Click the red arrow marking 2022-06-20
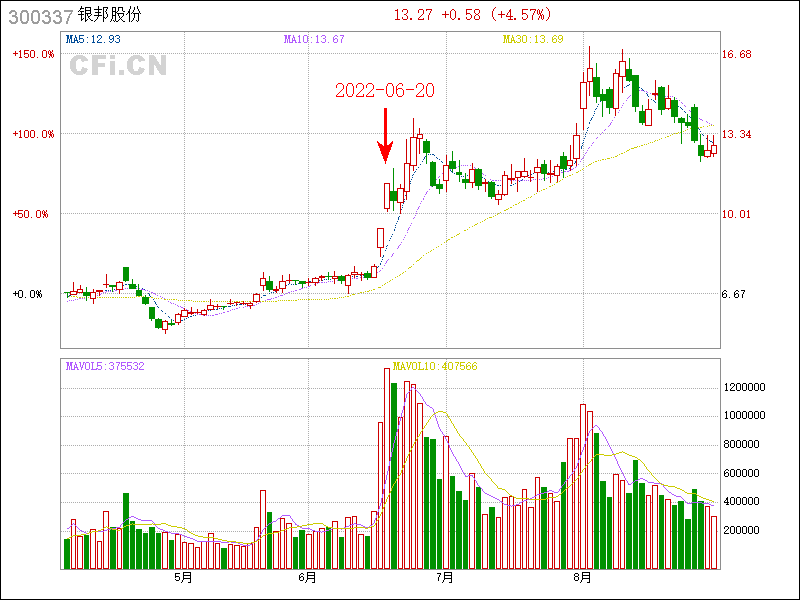The width and height of the screenshot is (800, 600). point(384,136)
